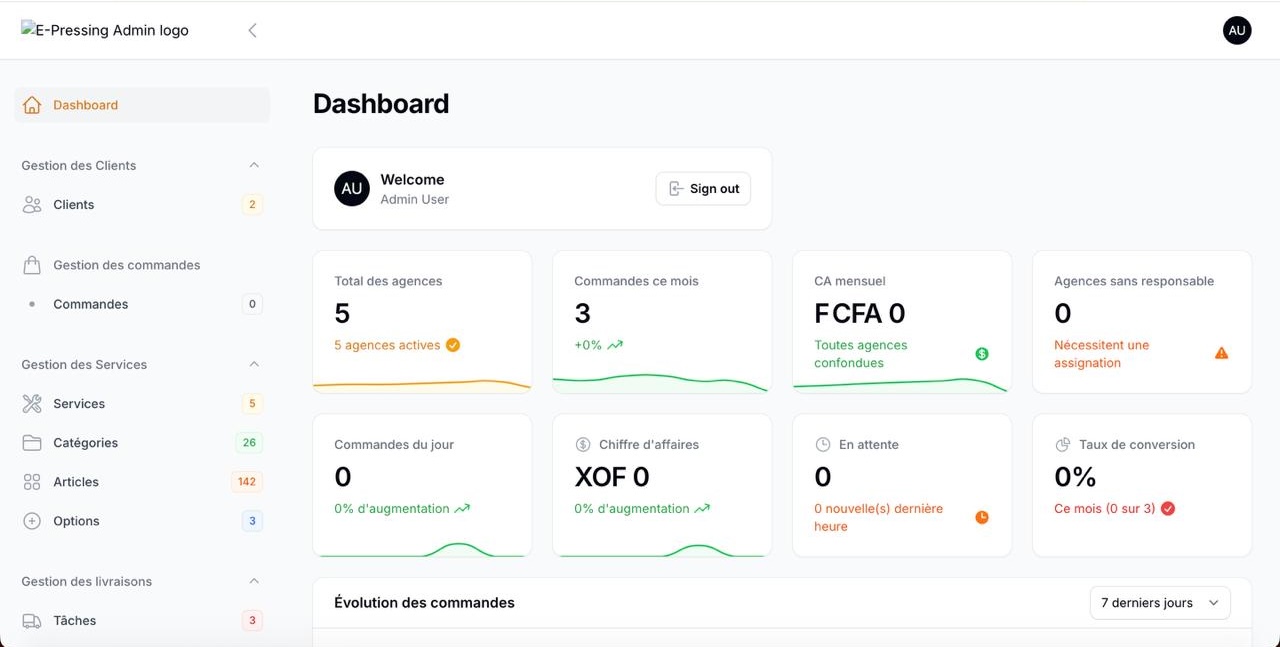Click the AU avatar in top bar
This screenshot has height=647, width=1280.
1237,30
